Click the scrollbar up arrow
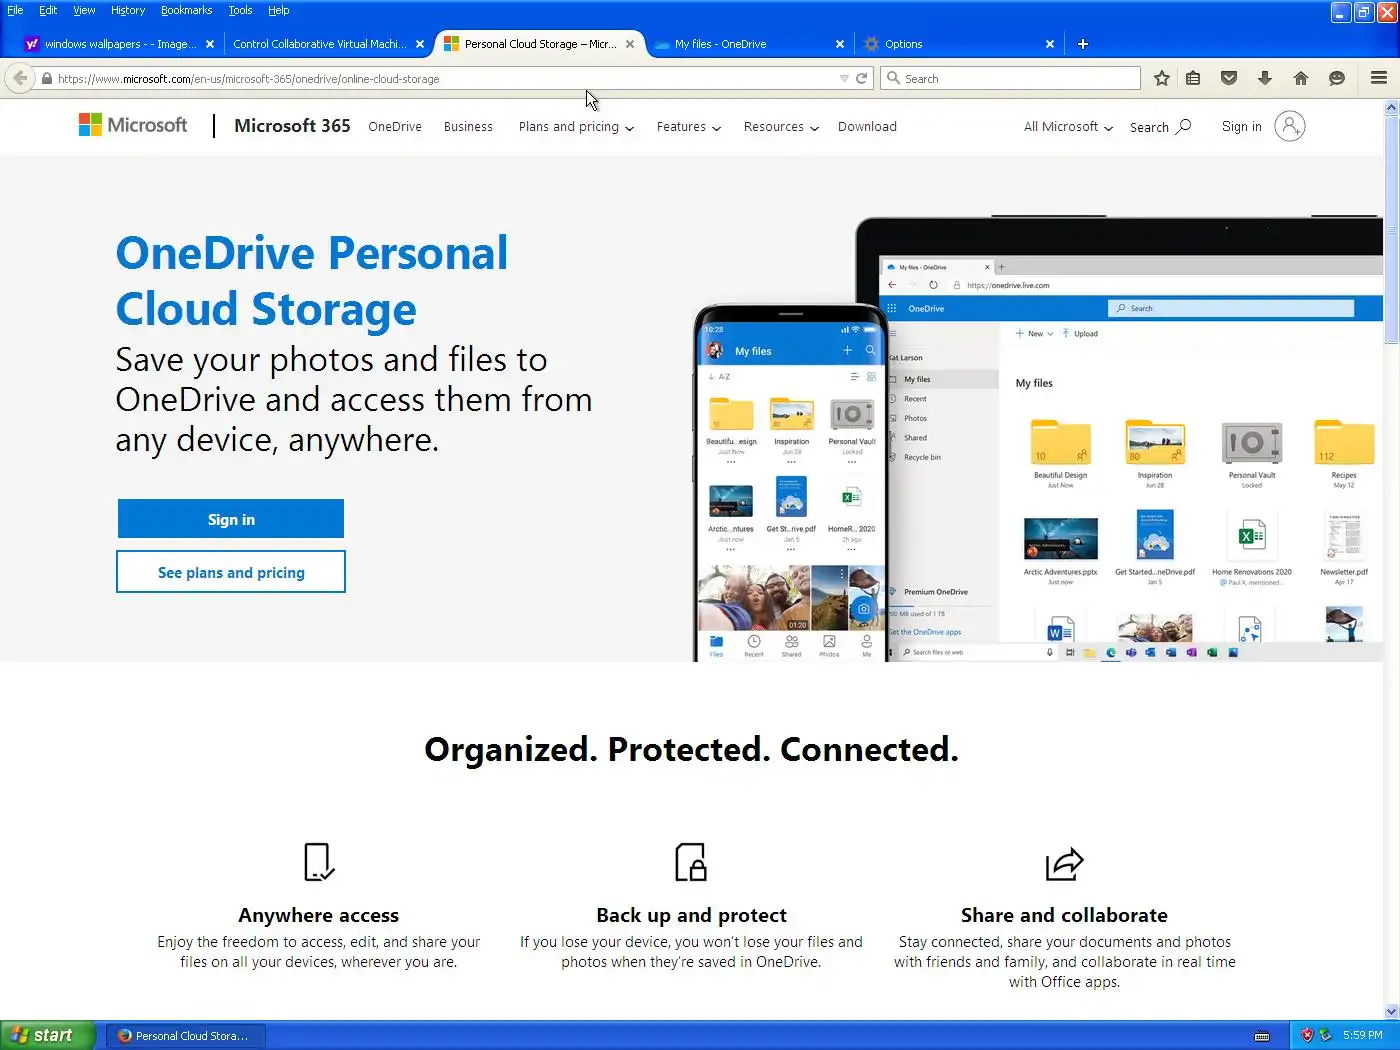Viewport: 1400px width, 1050px height. (1391, 107)
